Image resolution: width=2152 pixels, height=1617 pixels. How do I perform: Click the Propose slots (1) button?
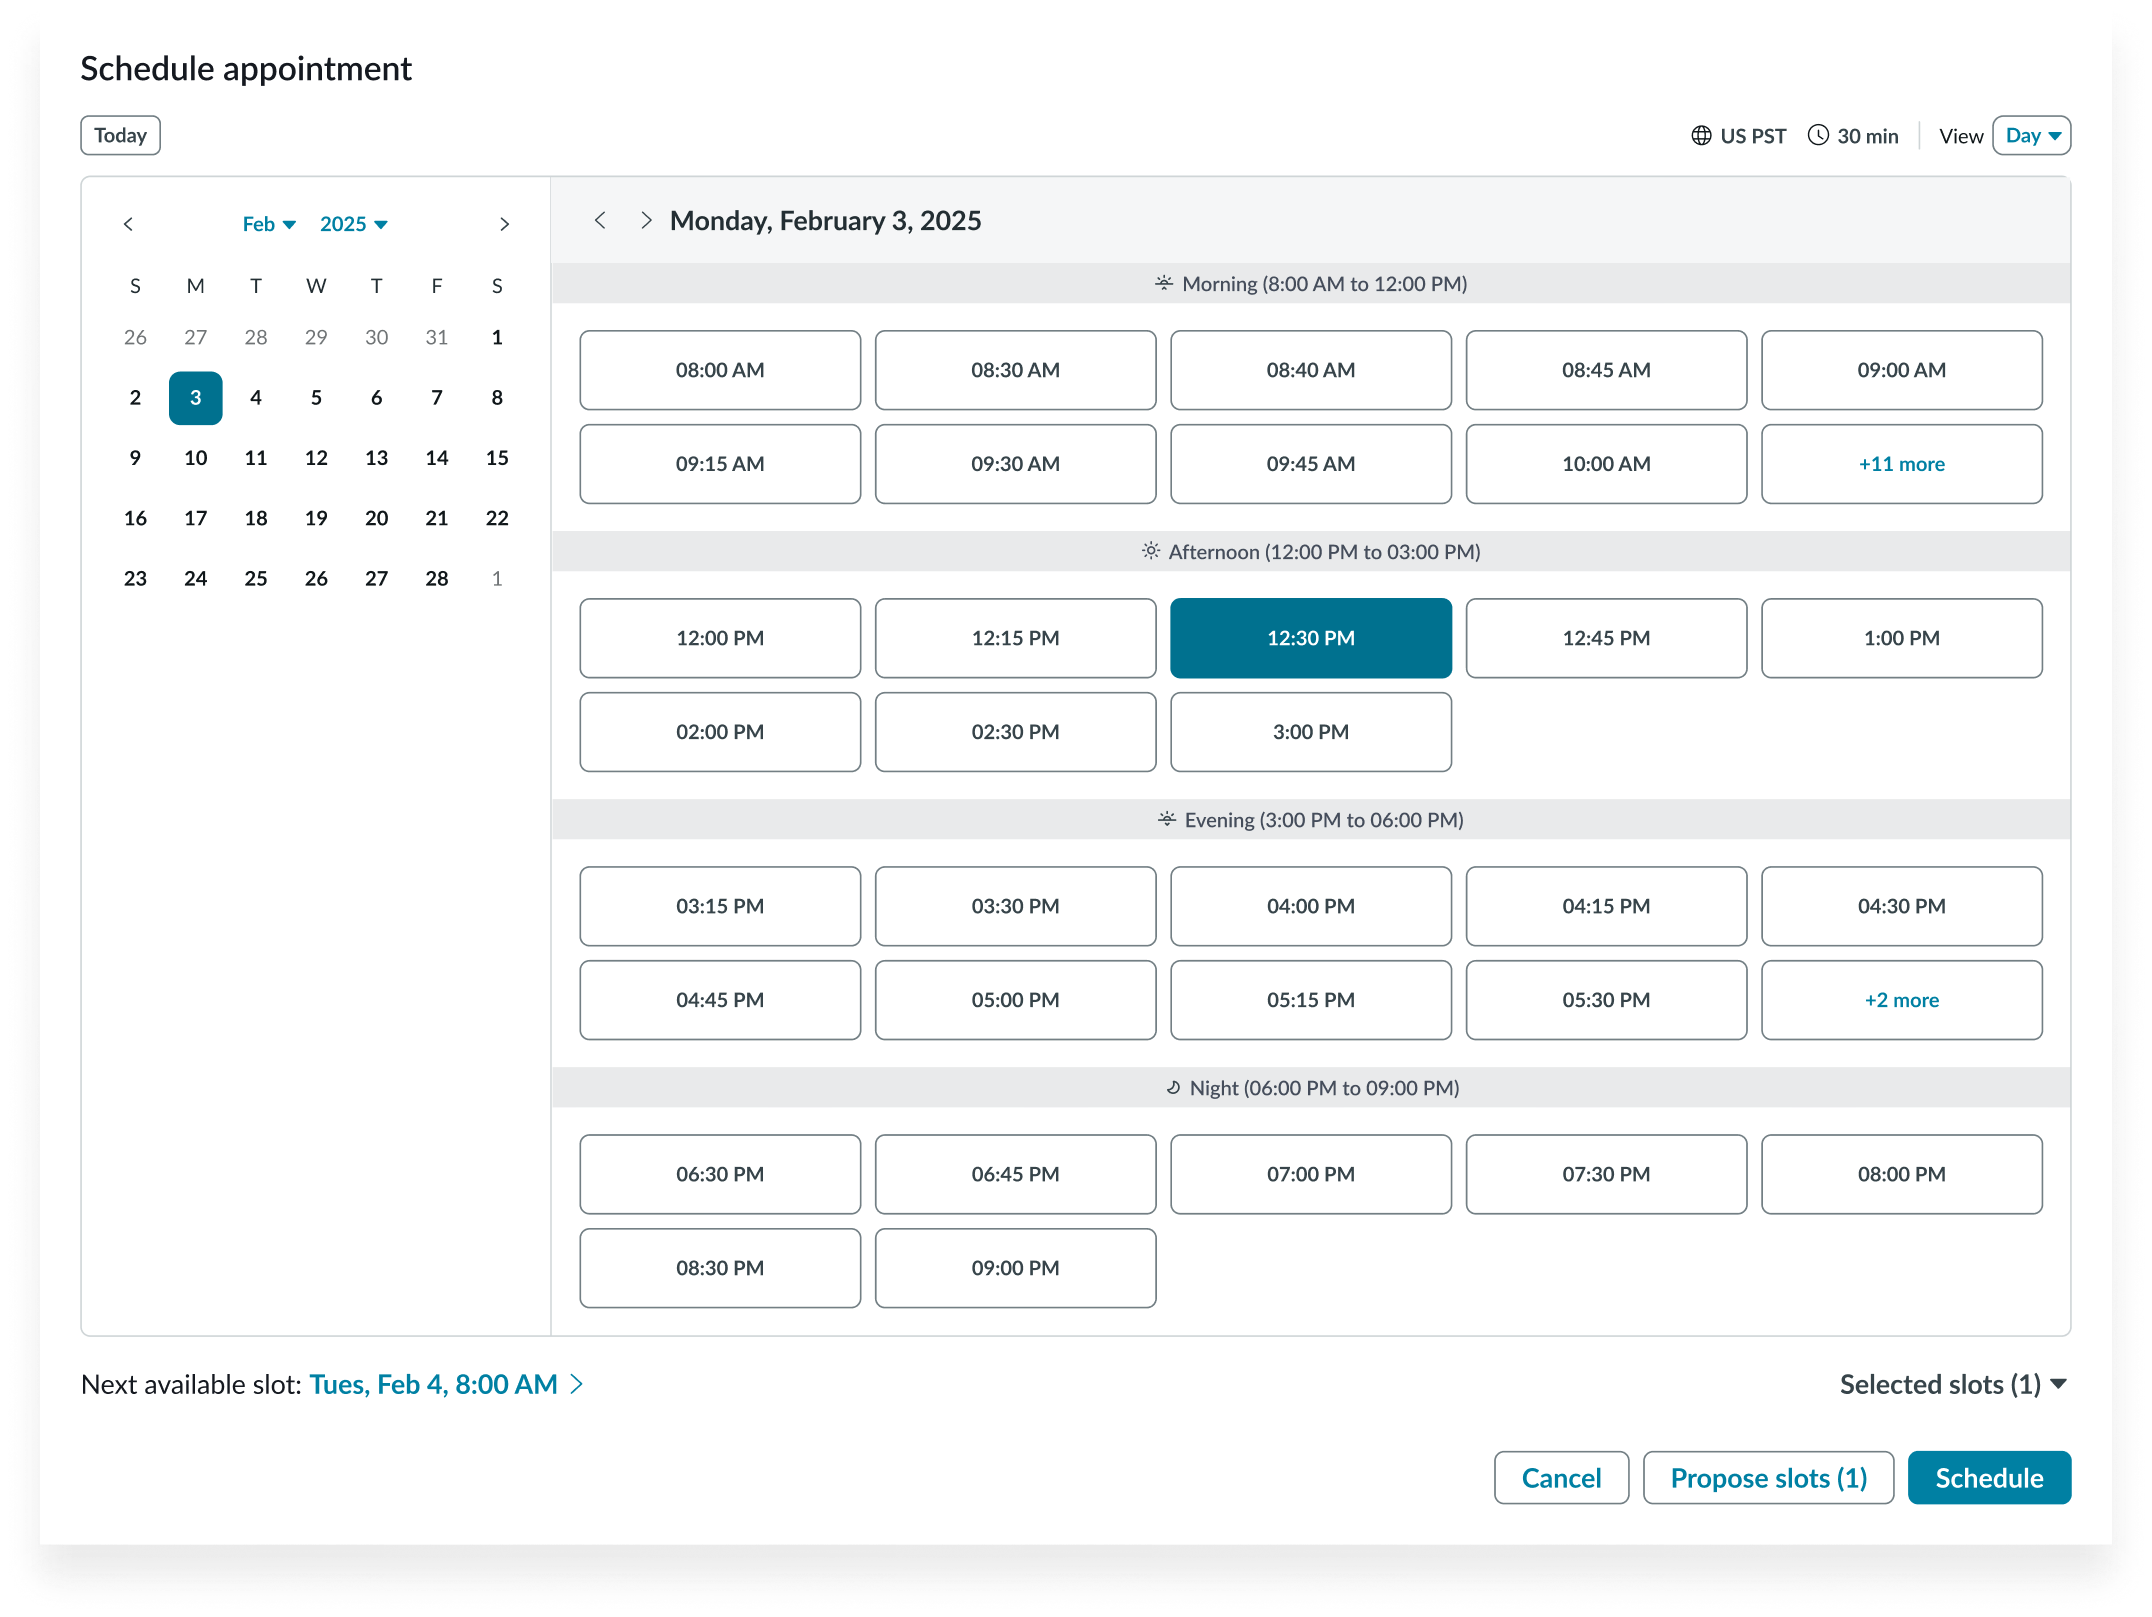1768,1477
